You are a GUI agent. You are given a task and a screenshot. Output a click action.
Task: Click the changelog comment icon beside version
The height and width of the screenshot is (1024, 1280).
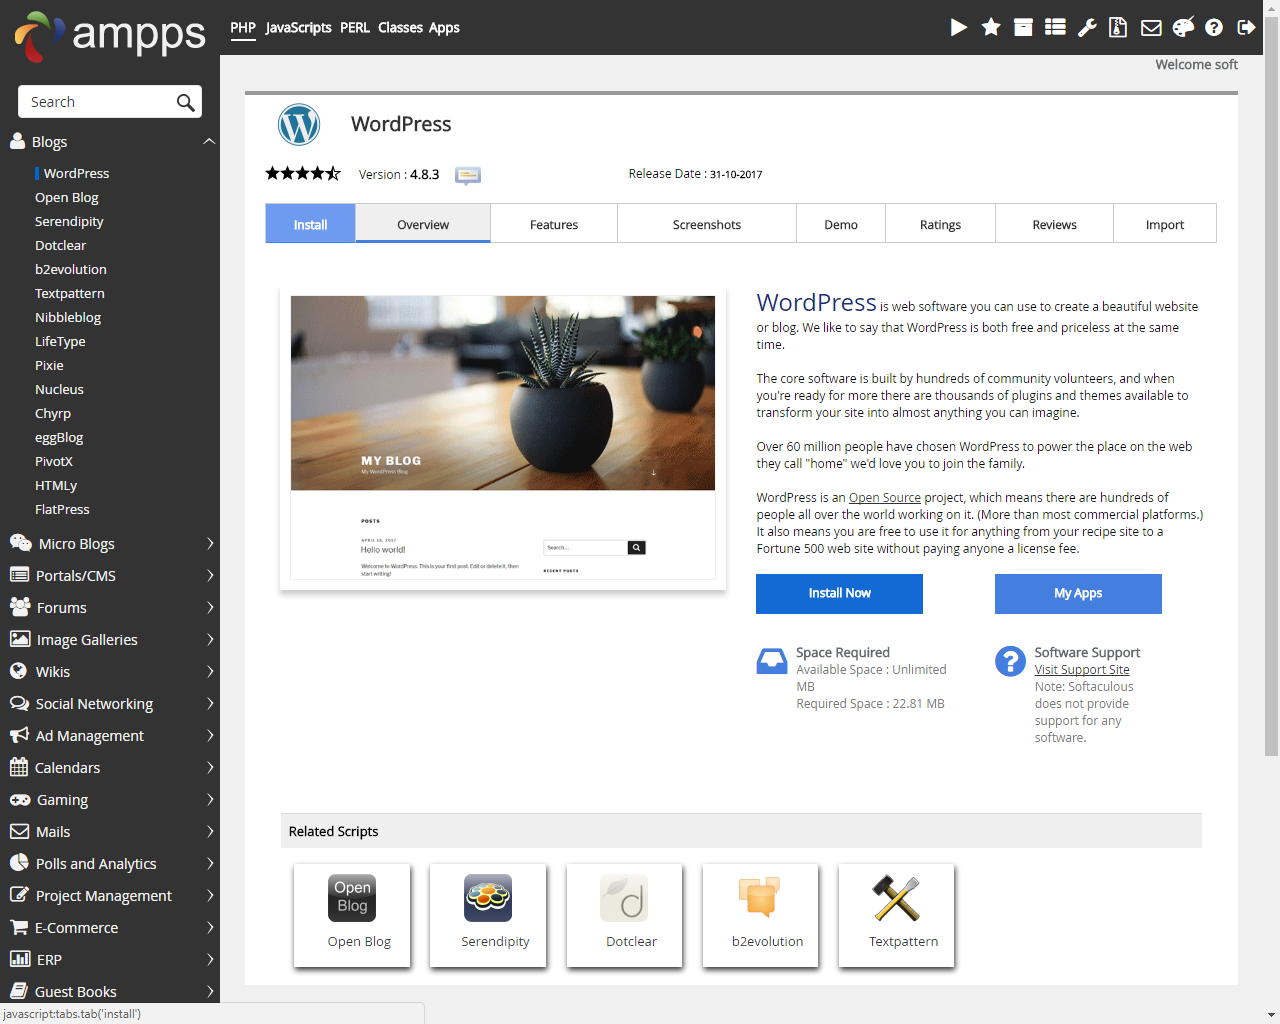click(x=468, y=175)
